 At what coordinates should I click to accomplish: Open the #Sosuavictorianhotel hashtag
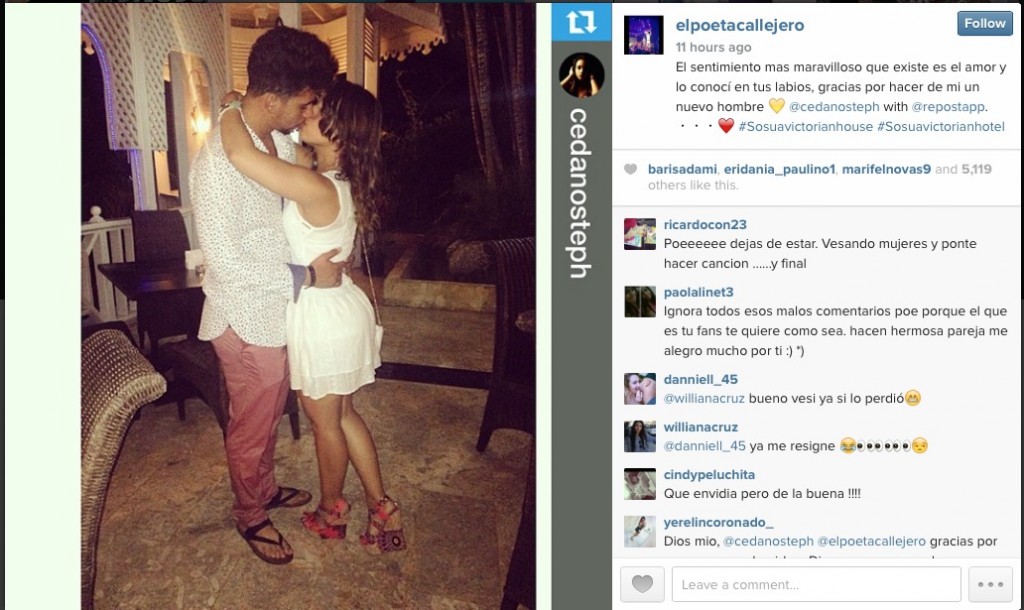point(940,127)
